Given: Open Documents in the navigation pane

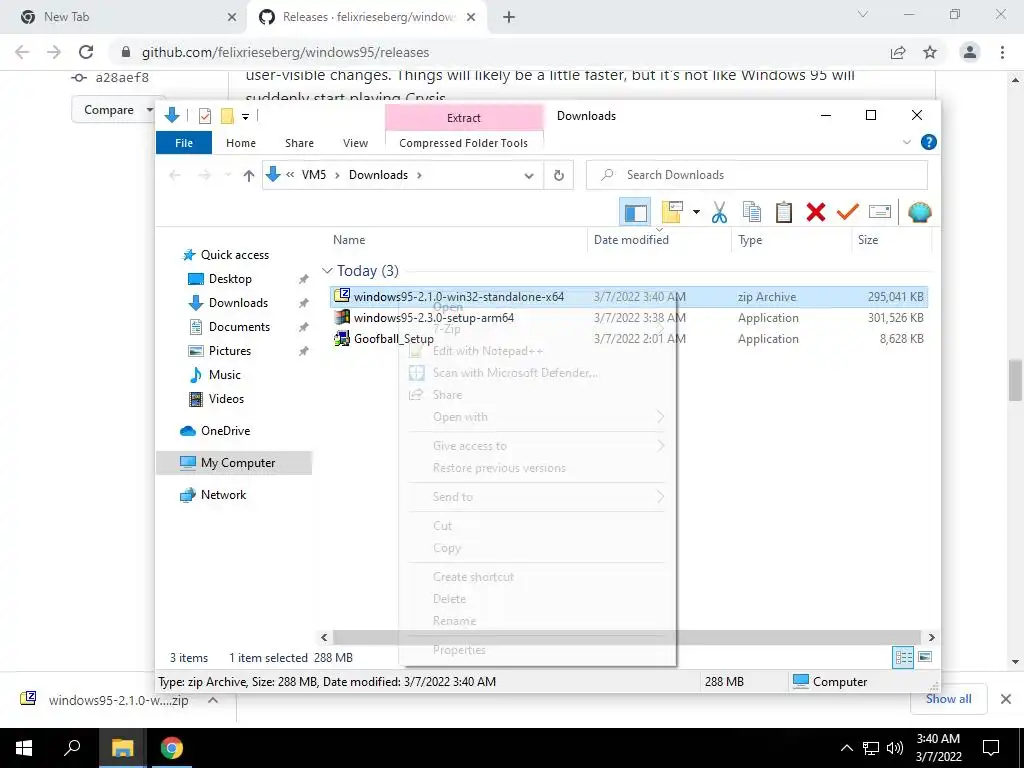Looking at the screenshot, I should coord(239,327).
